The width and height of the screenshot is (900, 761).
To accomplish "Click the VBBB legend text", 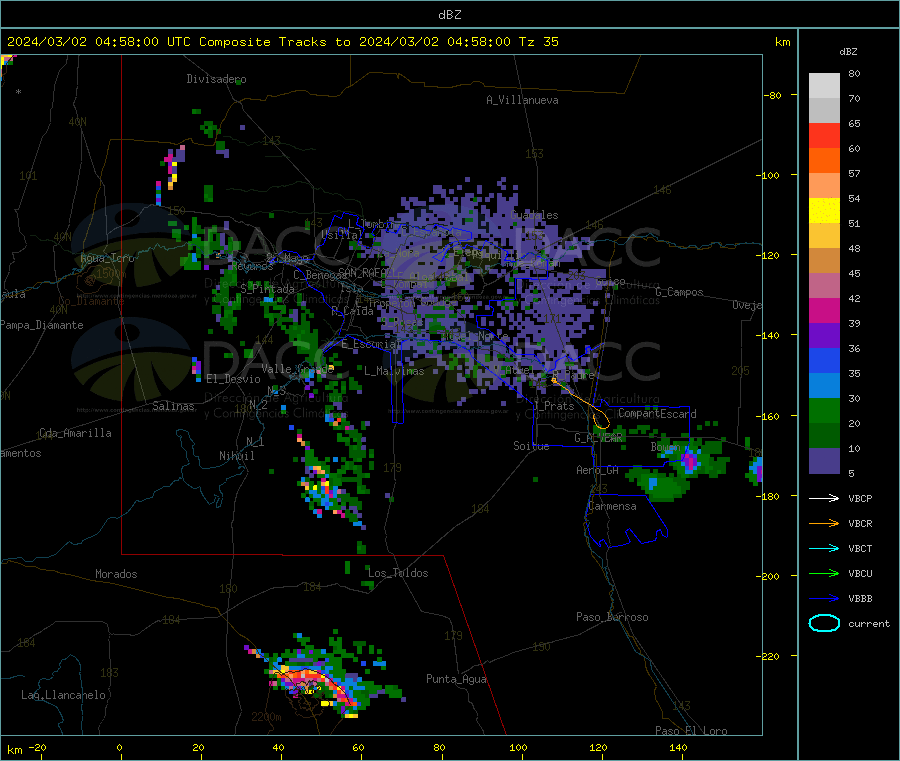I will click(860, 599).
